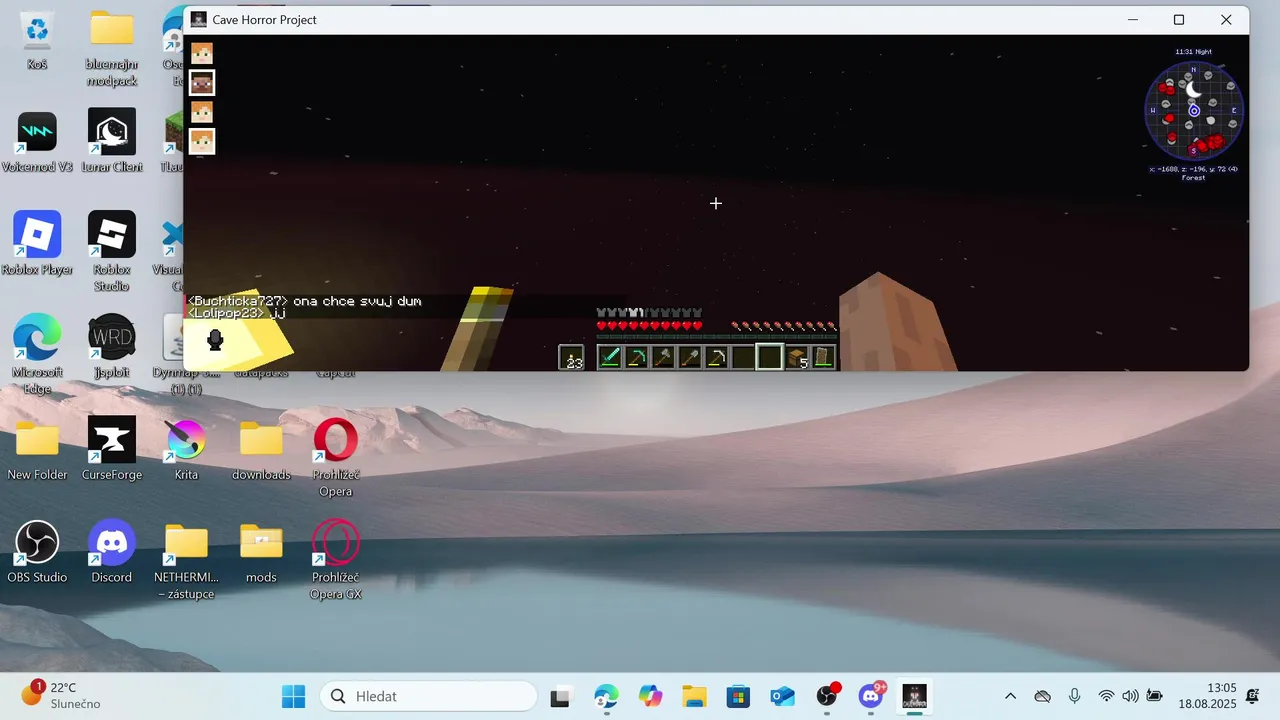Open the clock showing 13:05 18.08.2025

[1207, 696]
